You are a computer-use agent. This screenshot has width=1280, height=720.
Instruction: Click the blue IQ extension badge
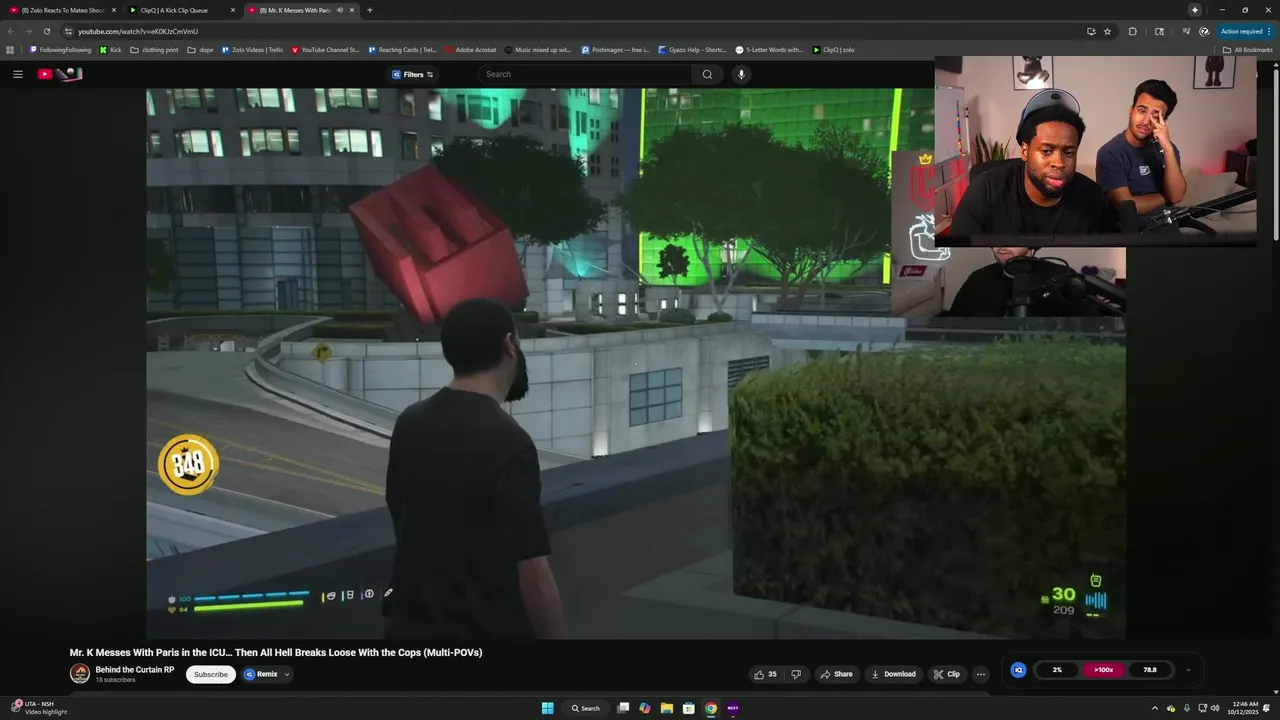click(x=1018, y=670)
